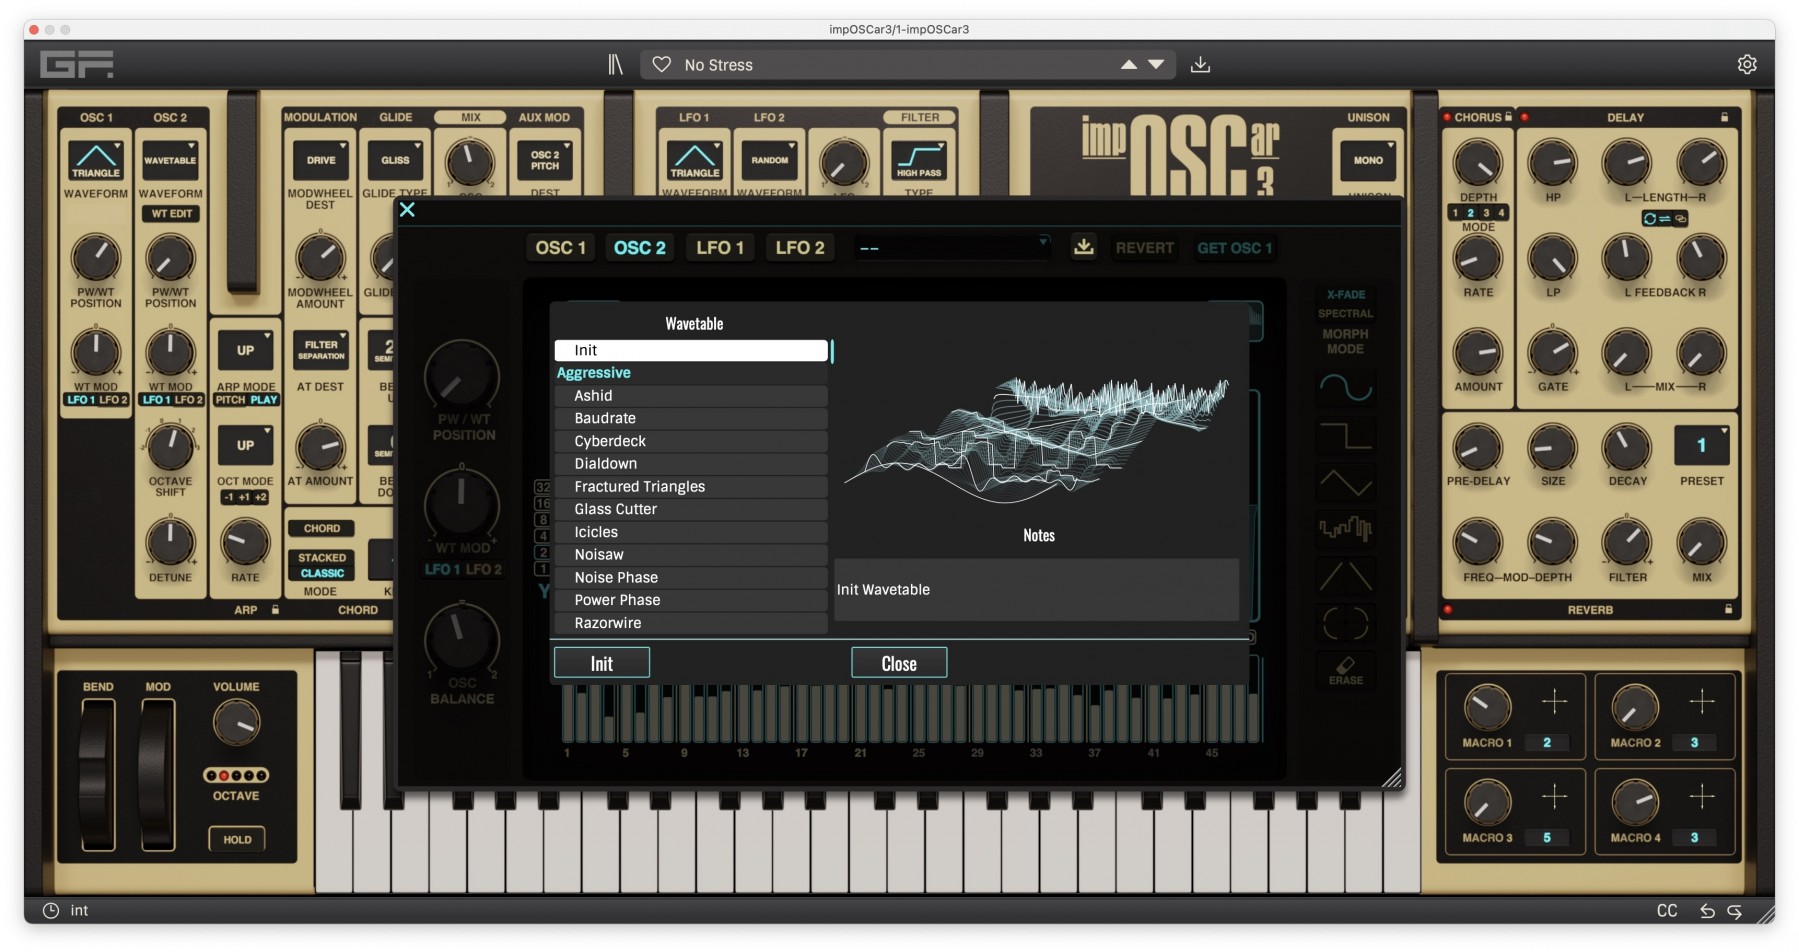
Task: Click the GET OSC 1 button
Action: tap(1234, 248)
